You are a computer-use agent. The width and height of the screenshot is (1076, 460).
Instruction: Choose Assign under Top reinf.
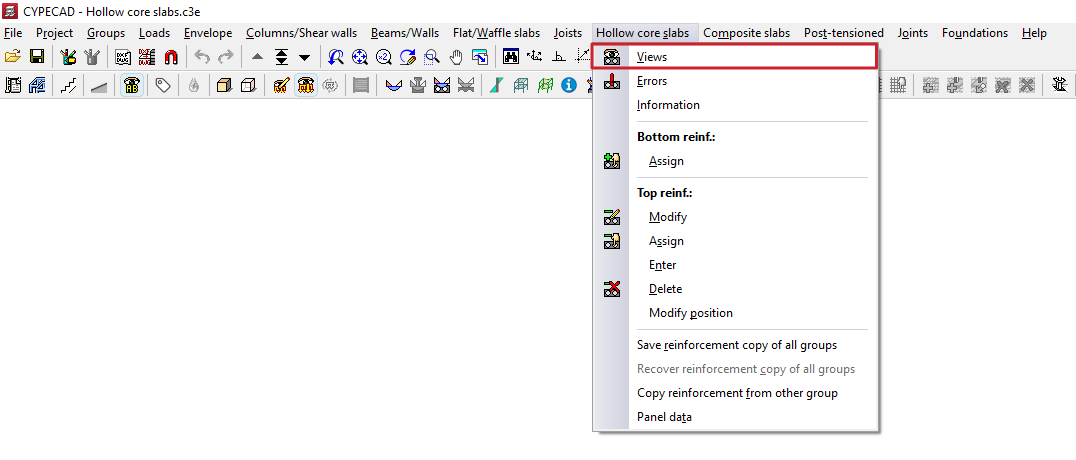tap(735, 241)
